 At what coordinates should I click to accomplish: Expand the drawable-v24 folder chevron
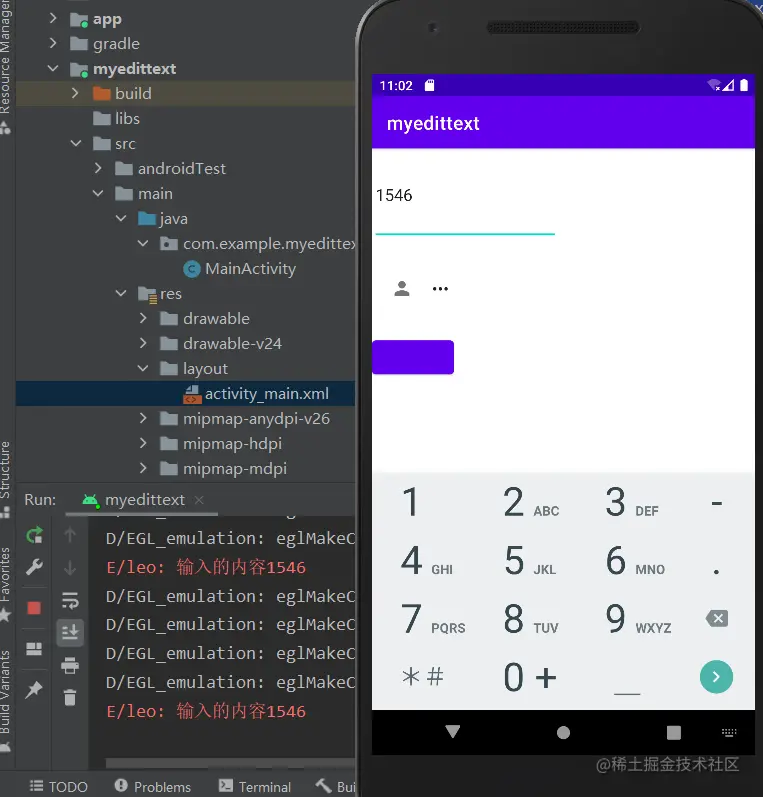(x=143, y=344)
